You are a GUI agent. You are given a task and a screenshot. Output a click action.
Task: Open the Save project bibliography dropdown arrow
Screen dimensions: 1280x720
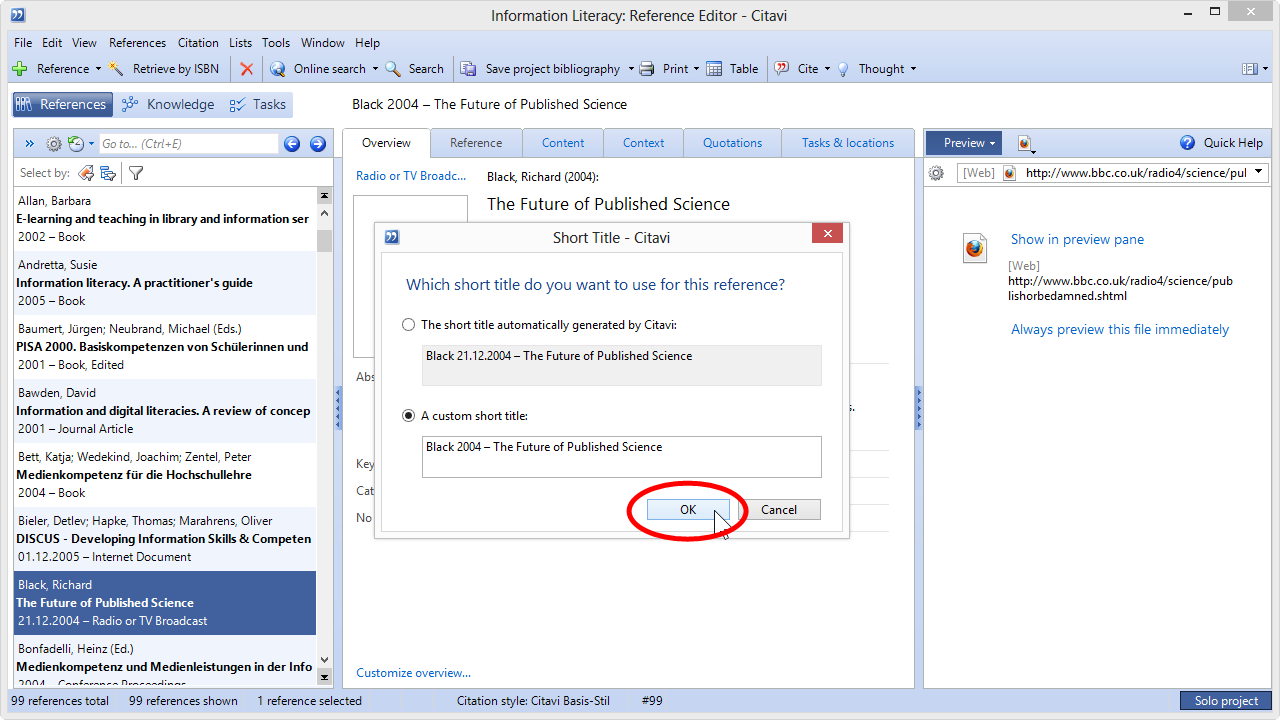631,69
